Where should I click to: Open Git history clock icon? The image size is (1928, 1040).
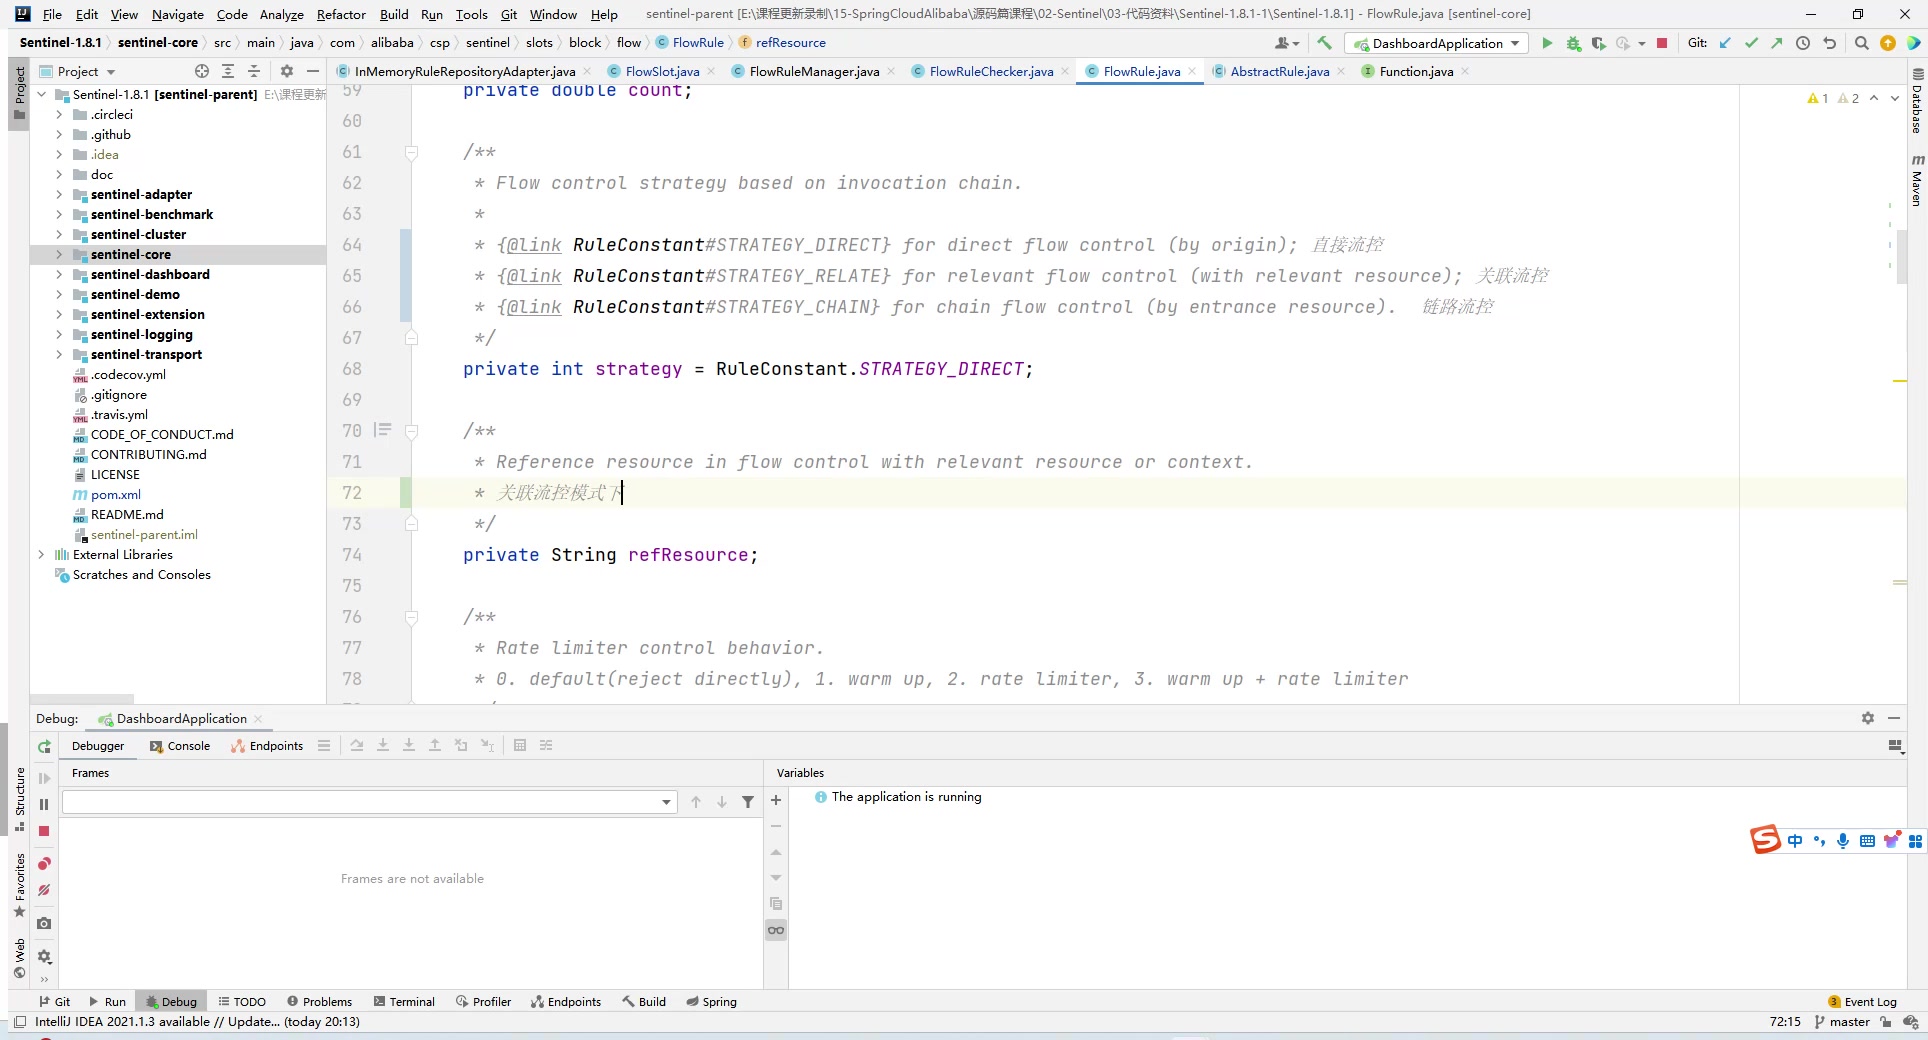coord(1803,43)
